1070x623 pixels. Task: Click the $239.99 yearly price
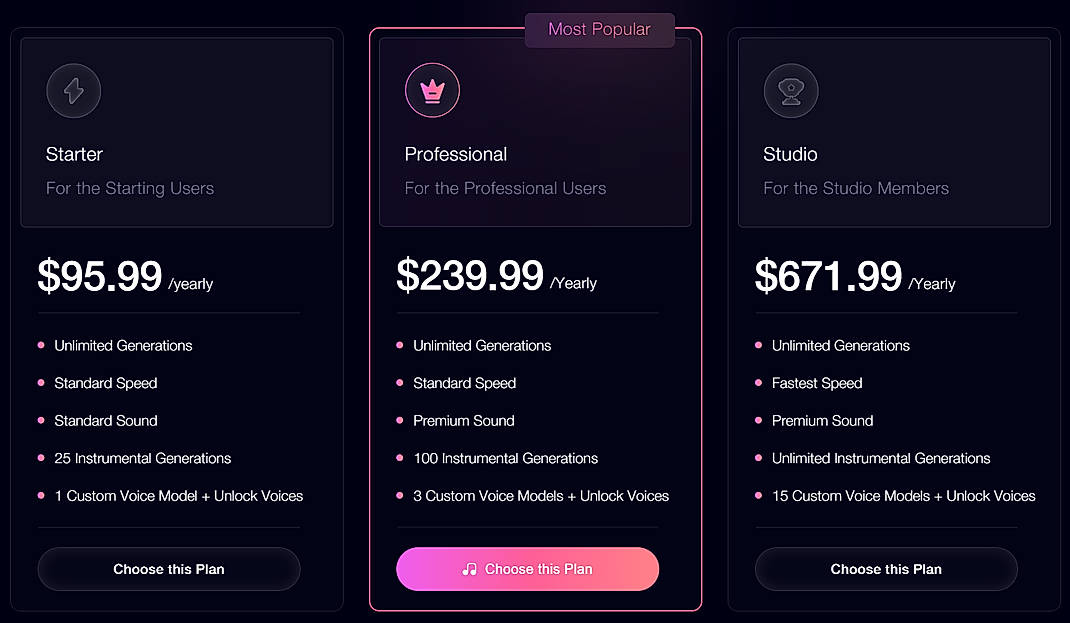(471, 277)
